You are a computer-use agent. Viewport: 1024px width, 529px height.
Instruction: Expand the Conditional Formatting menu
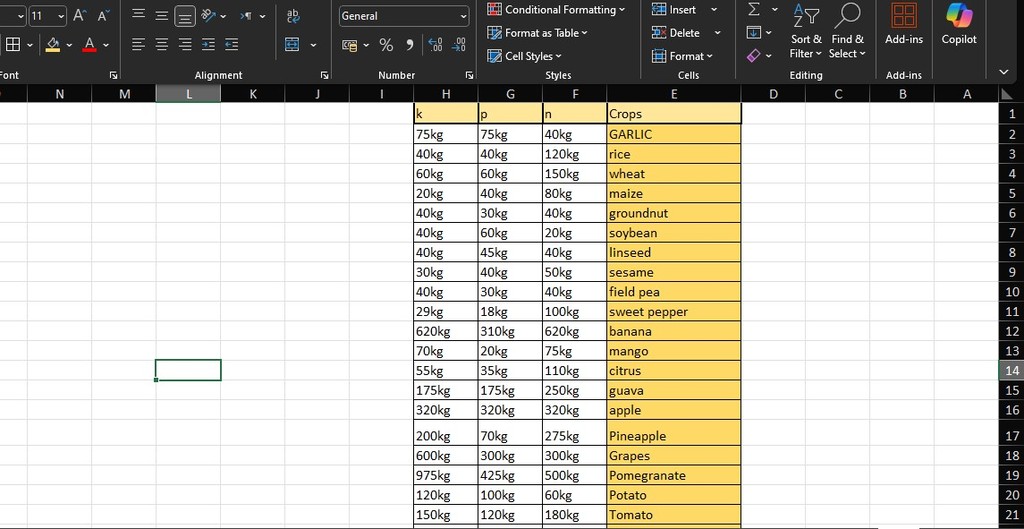pyautogui.click(x=556, y=10)
